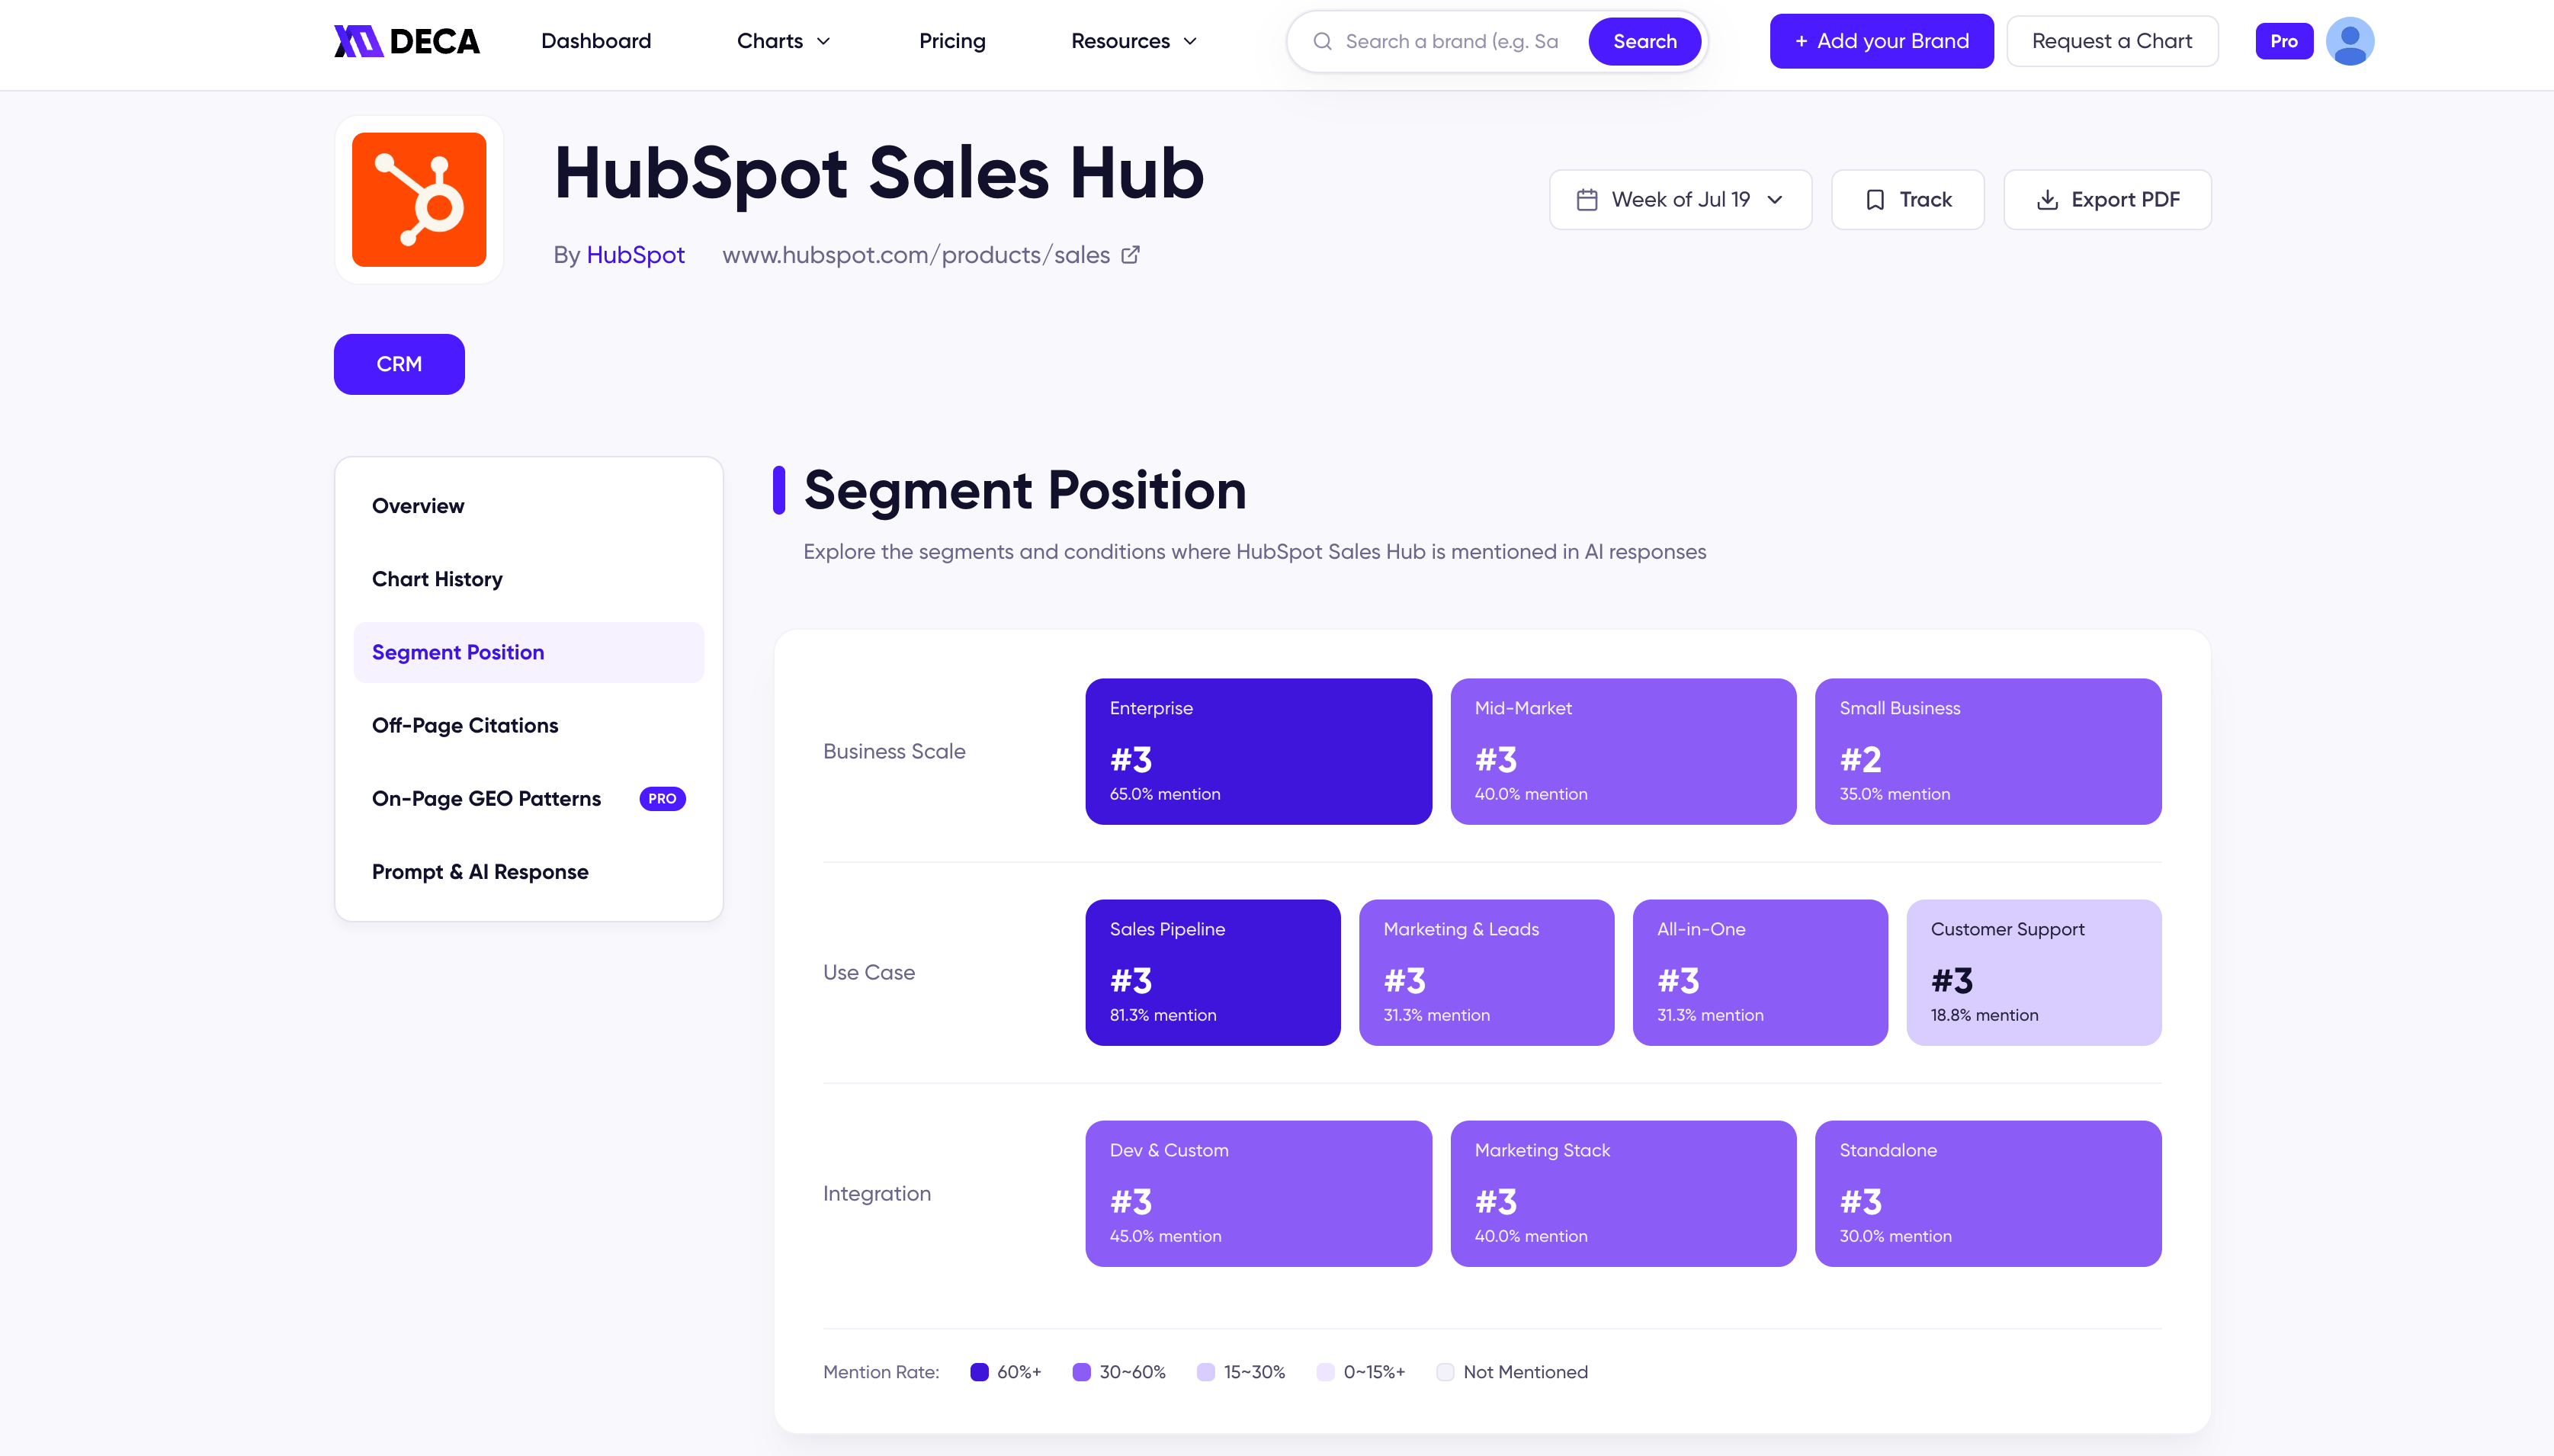Click the HubSpot Sales Hub logo thumbnail

(x=419, y=200)
